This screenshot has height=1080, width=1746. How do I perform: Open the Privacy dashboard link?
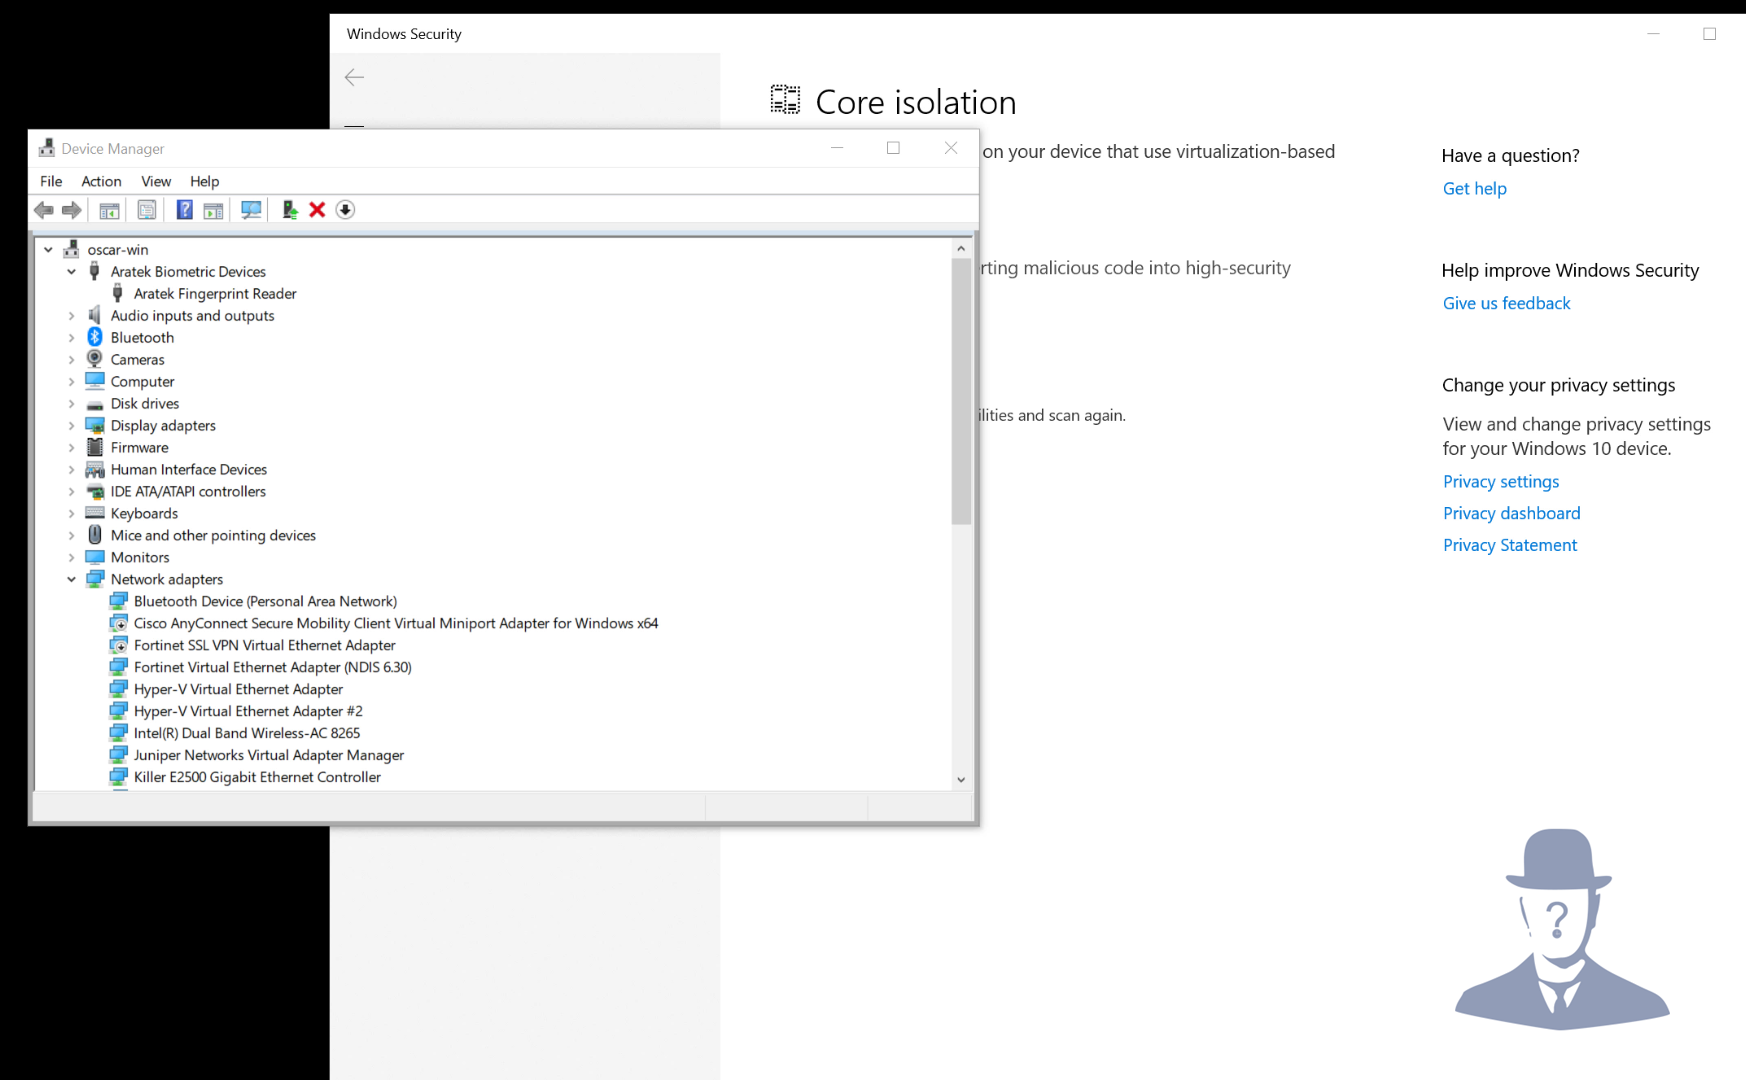[1511, 513]
